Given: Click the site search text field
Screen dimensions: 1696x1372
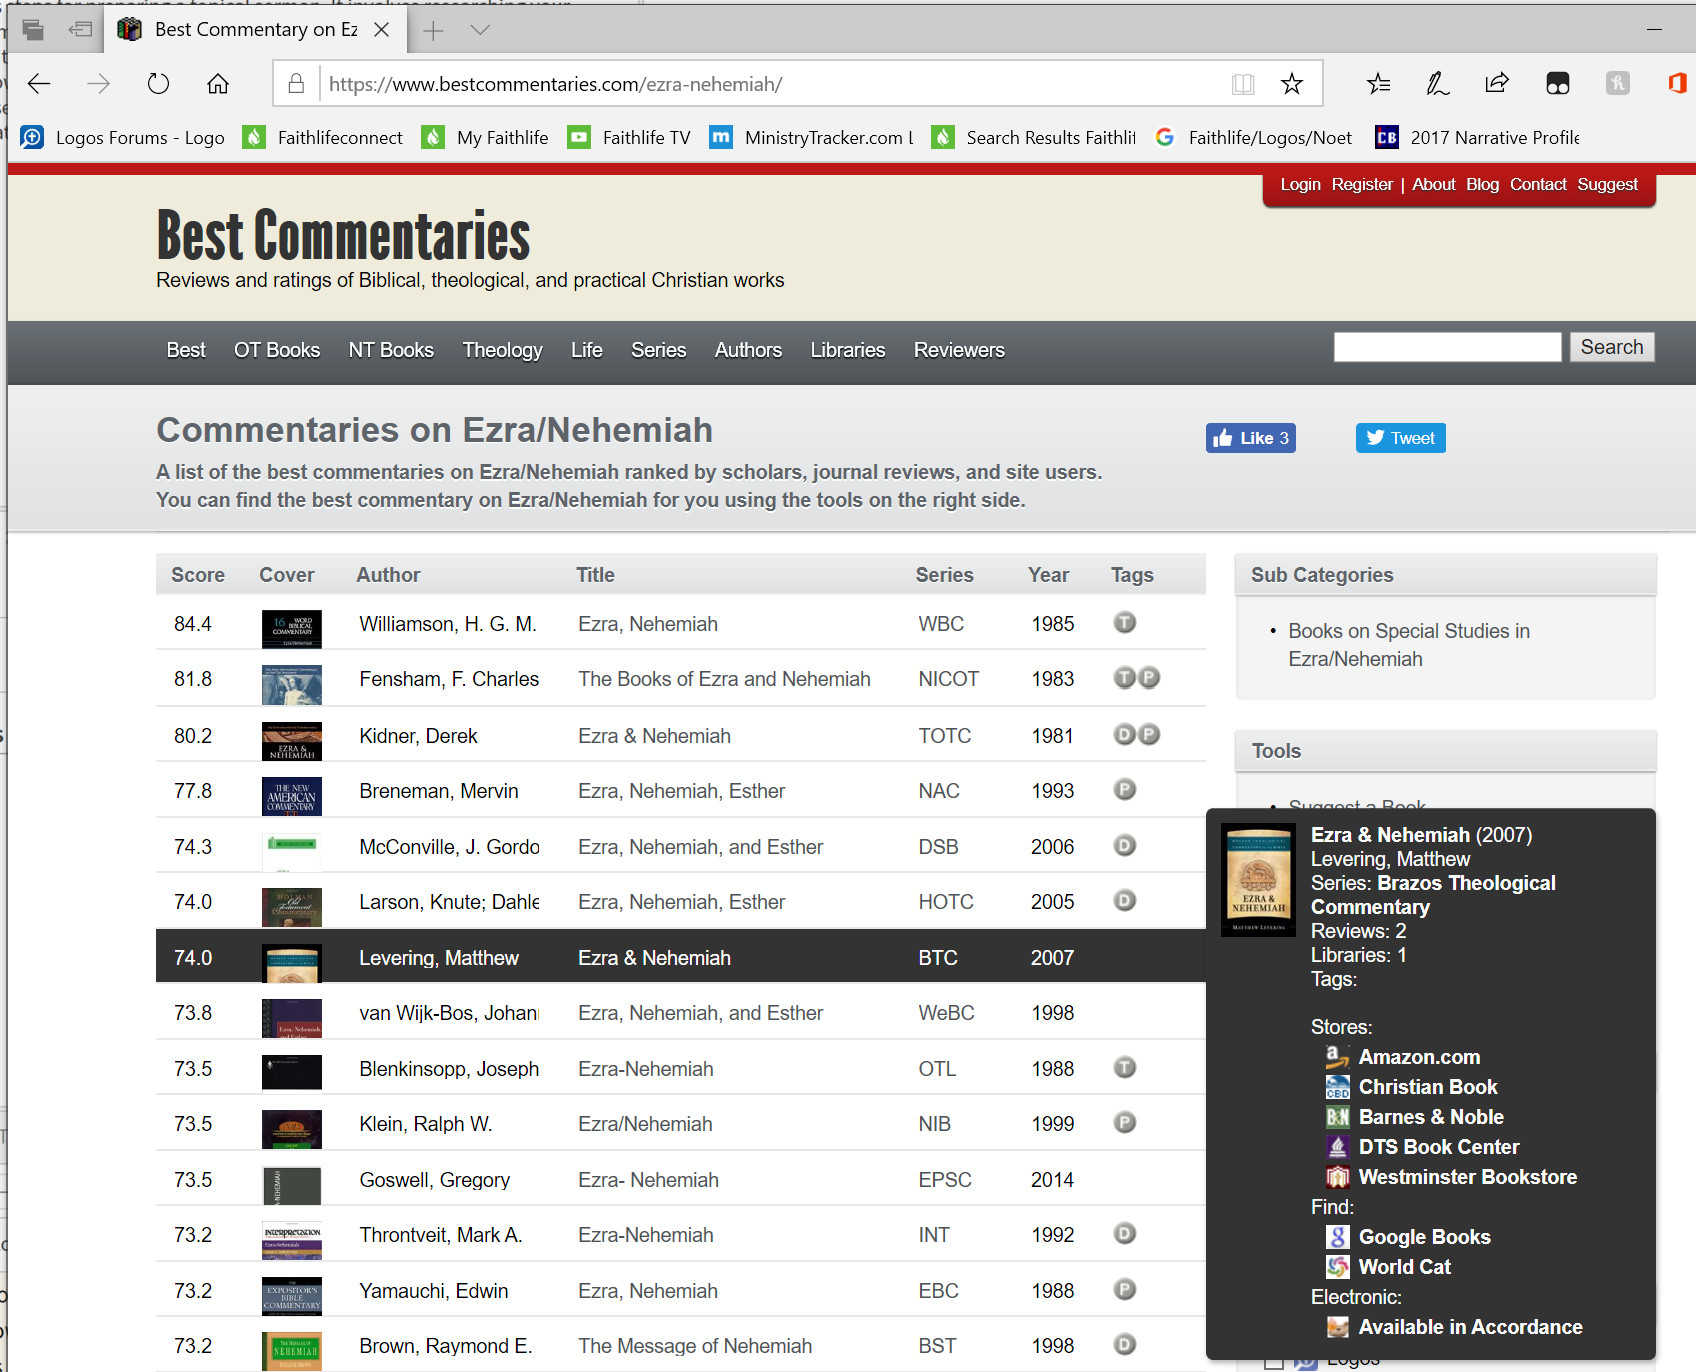Looking at the screenshot, I should tap(1447, 347).
